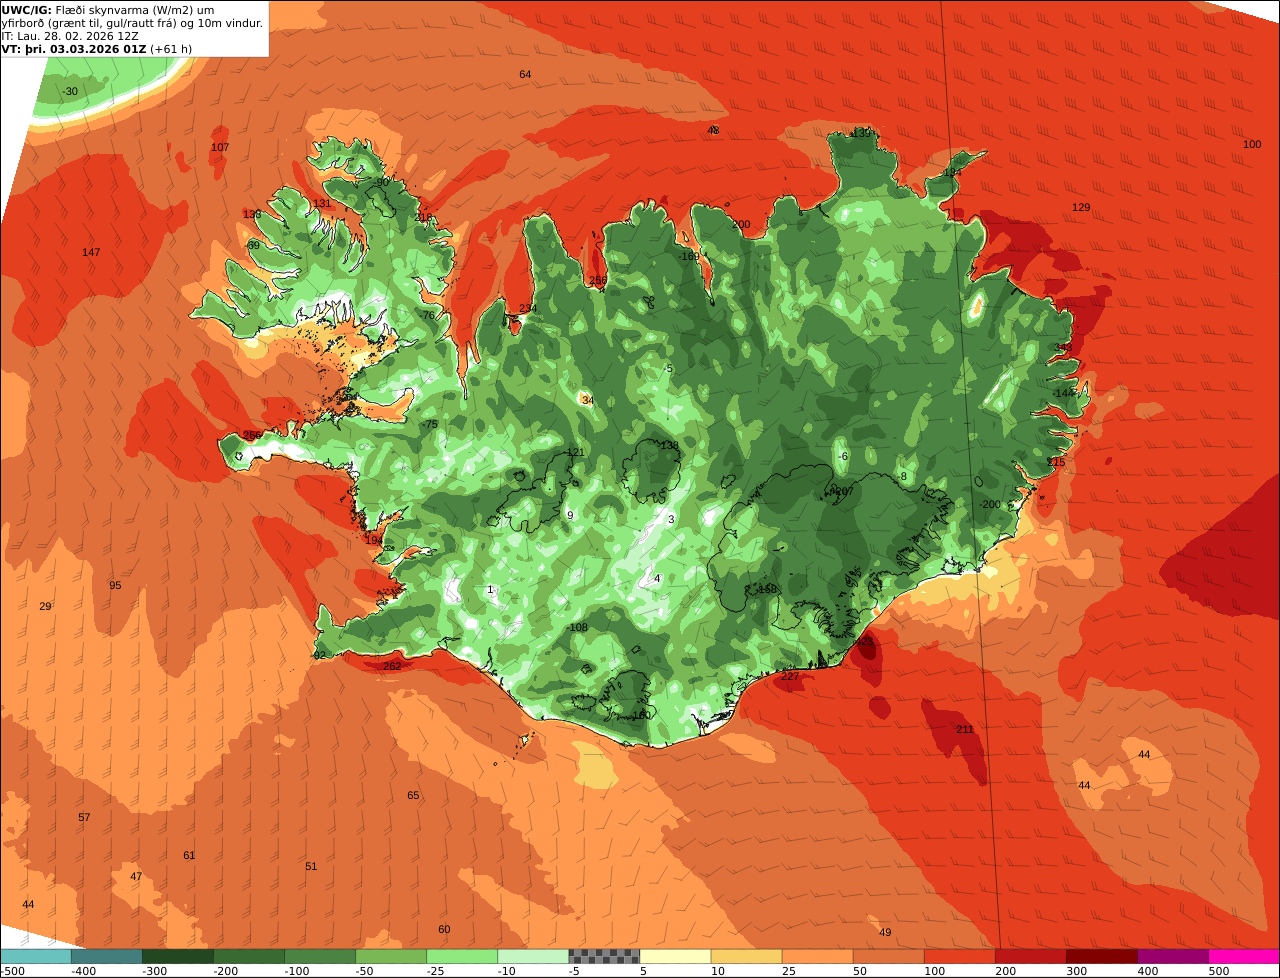
Task: Click the map value '60' near the bottom edge
Action: click(x=444, y=930)
